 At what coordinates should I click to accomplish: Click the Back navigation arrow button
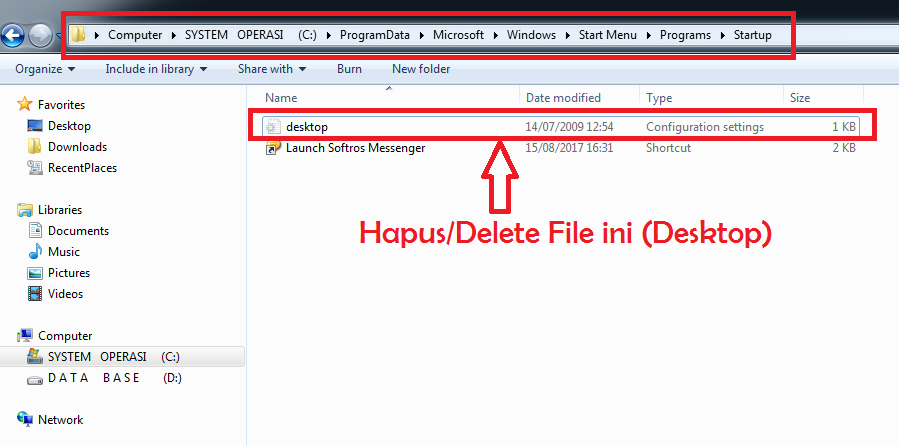(x=11, y=36)
